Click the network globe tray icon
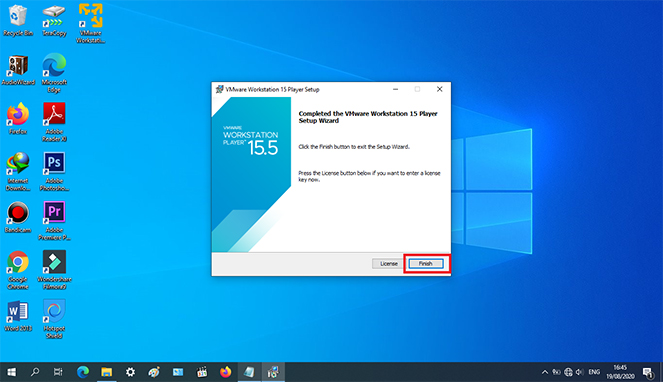 pos(568,372)
